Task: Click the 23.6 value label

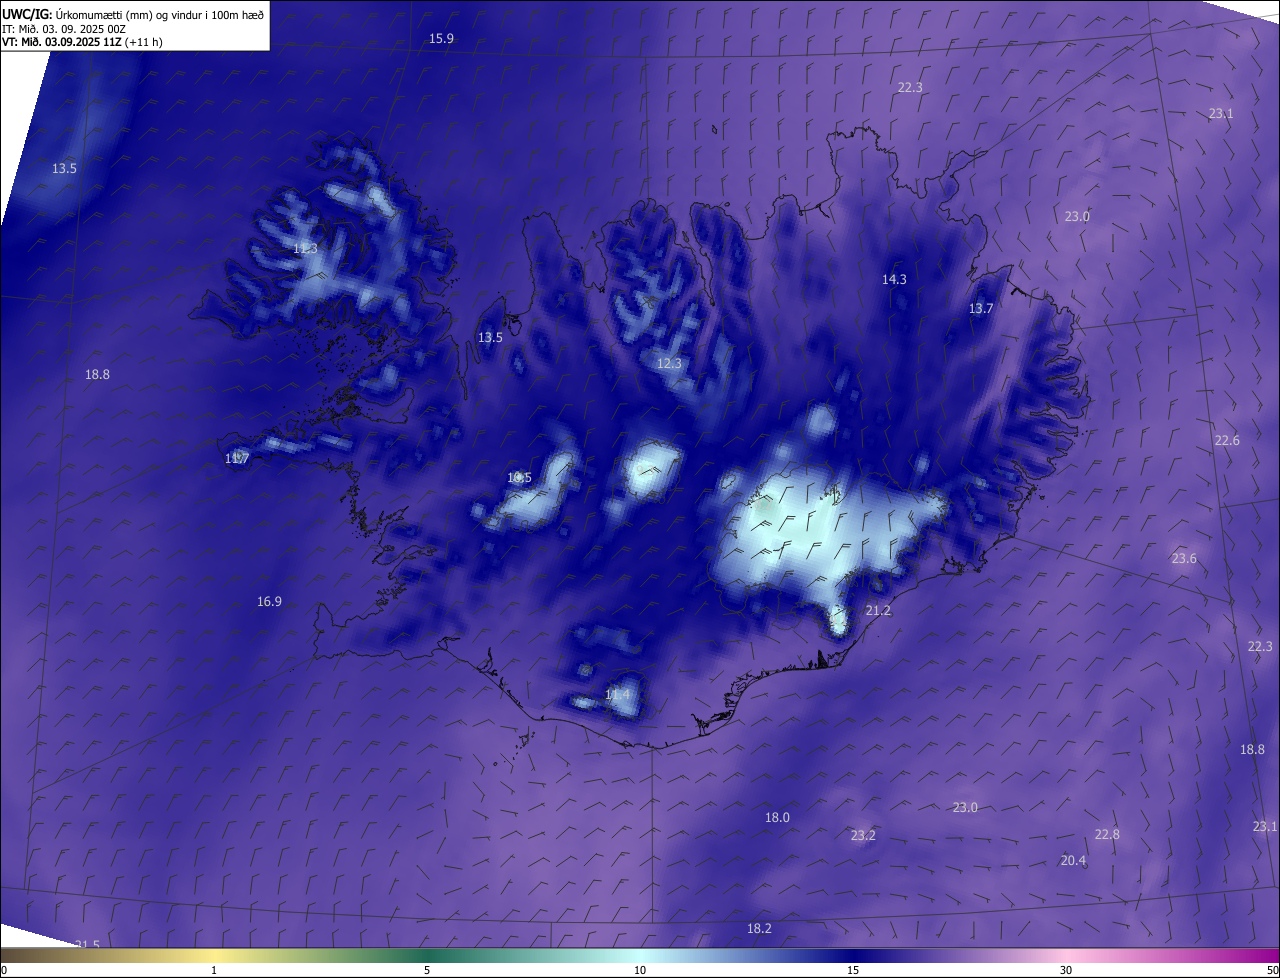Action: tap(1184, 558)
